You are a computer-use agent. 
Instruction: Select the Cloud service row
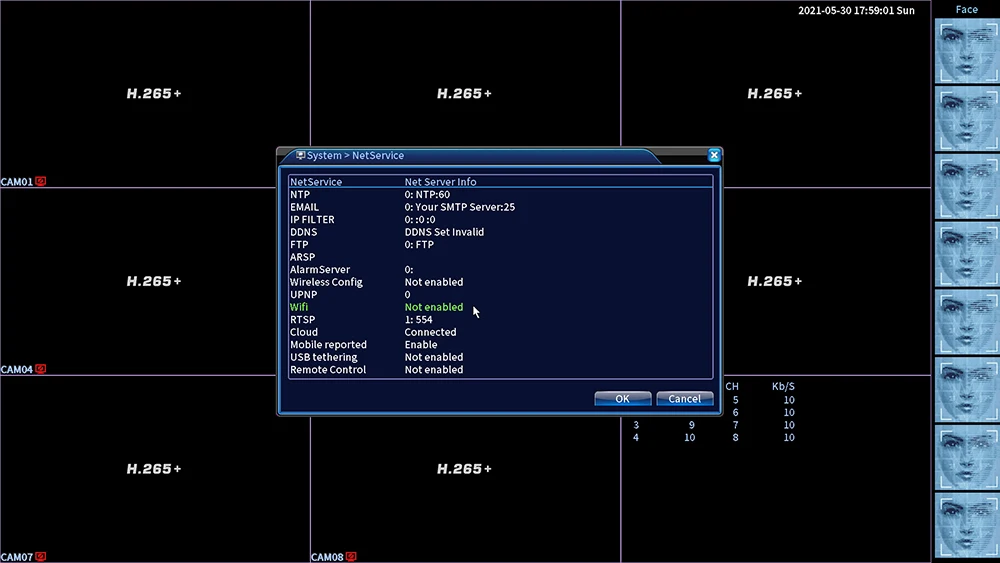(x=501, y=332)
